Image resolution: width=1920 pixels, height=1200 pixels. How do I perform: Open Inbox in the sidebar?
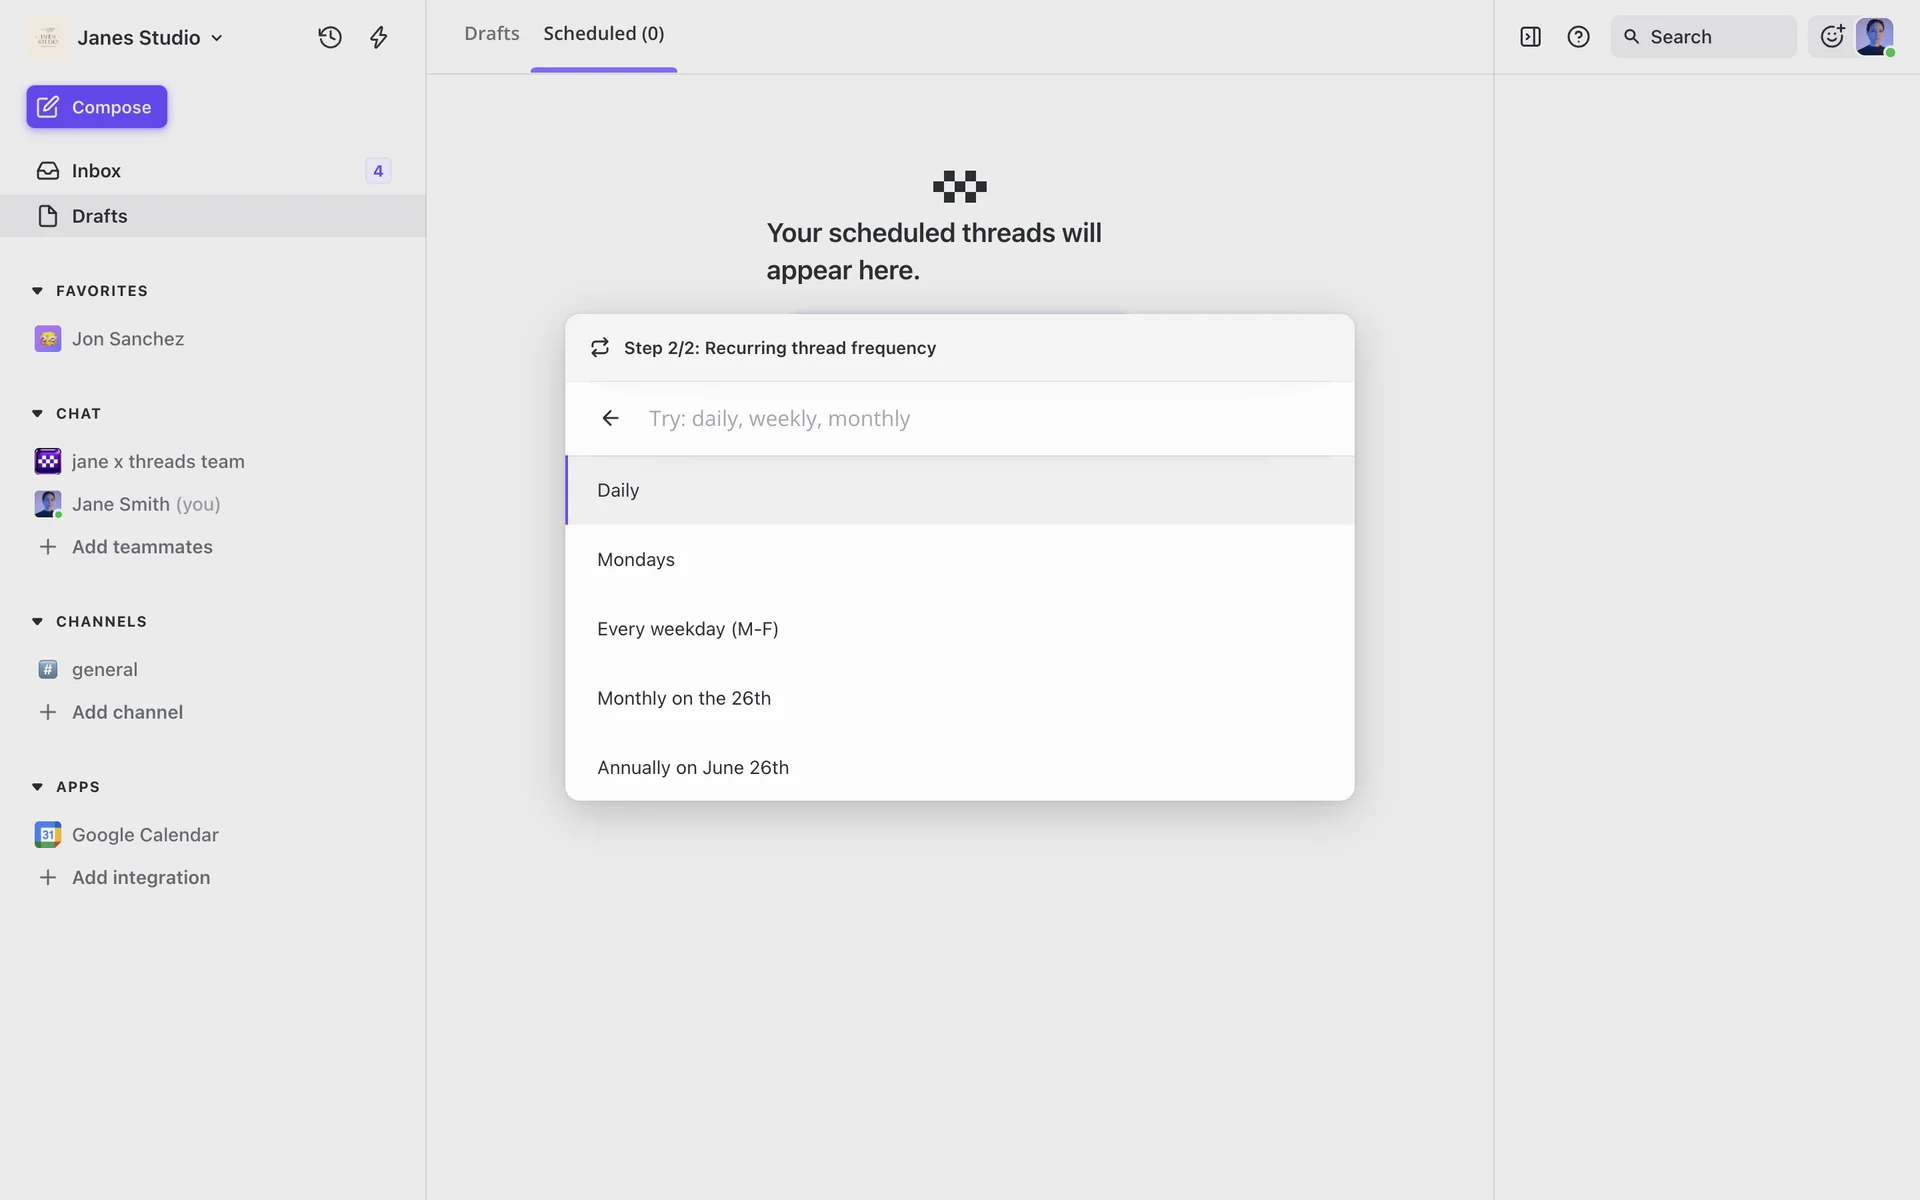click(x=96, y=171)
